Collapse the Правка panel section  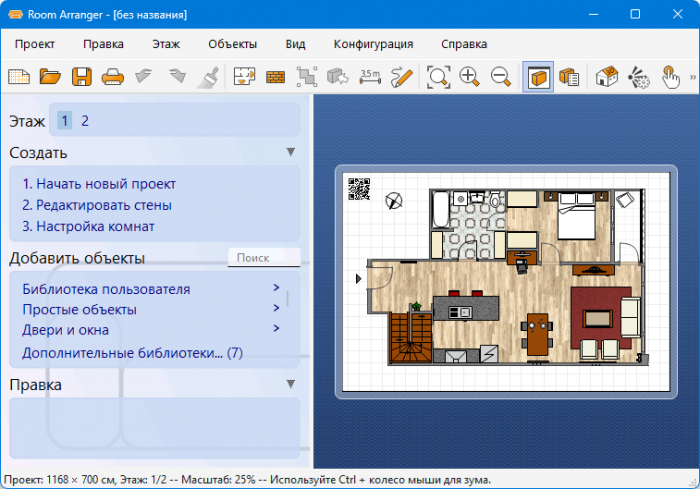tap(291, 384)
